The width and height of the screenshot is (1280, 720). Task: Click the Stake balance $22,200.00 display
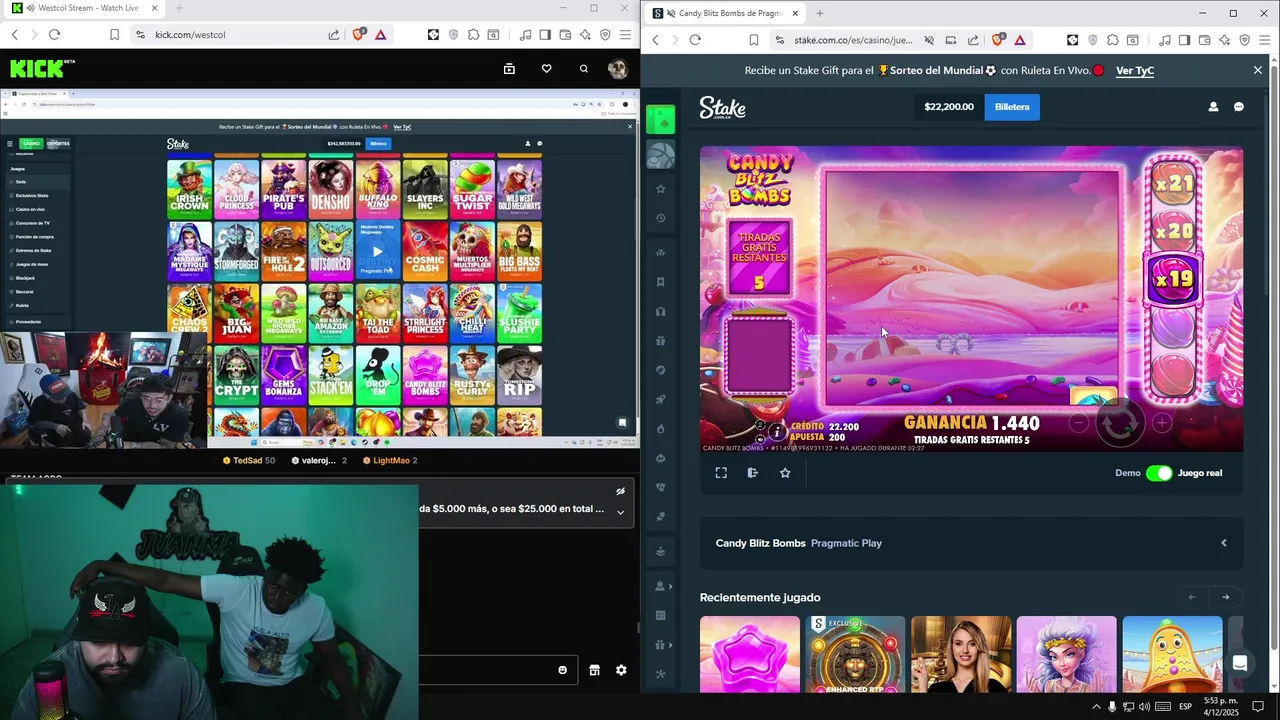click(x=949, y=107)
